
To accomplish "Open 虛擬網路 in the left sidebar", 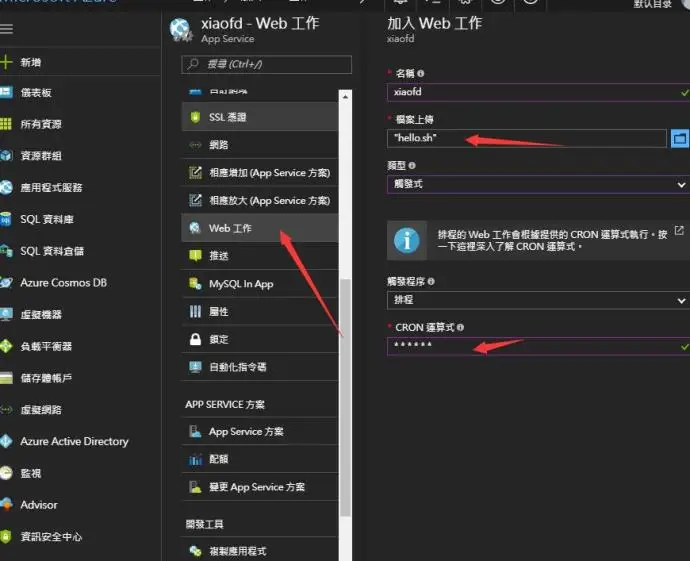I will (x=40, y=410).
